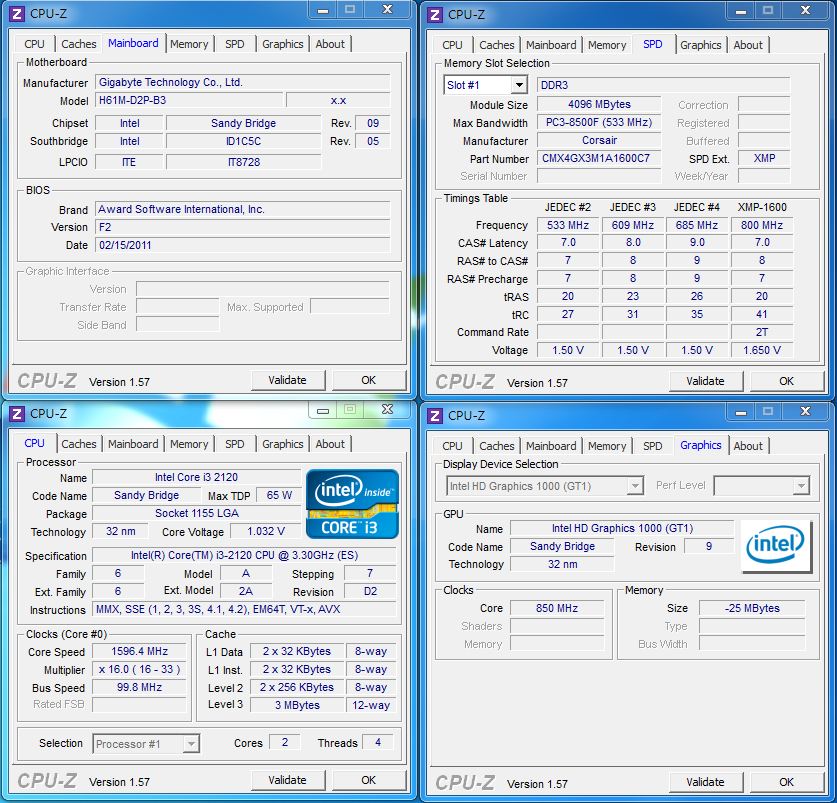Open the Mainboard tab in the Graphics window
The height and width of the screenshot is (803, 837).
[x=551, y=446]
